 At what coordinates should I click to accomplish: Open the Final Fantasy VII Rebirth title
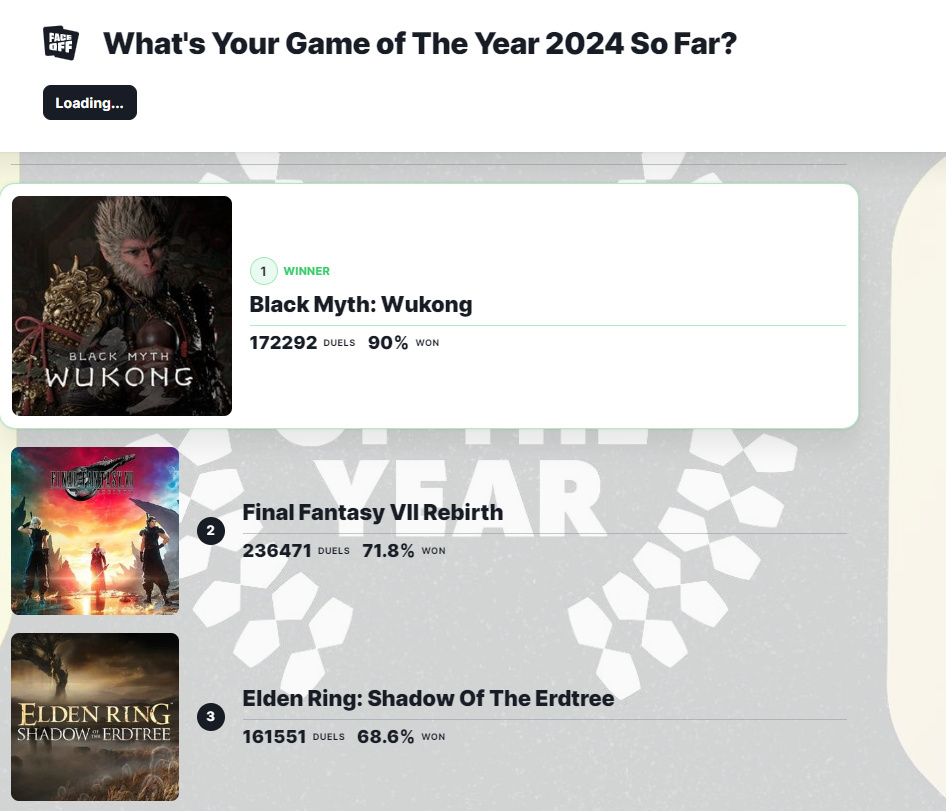(372, 513)
